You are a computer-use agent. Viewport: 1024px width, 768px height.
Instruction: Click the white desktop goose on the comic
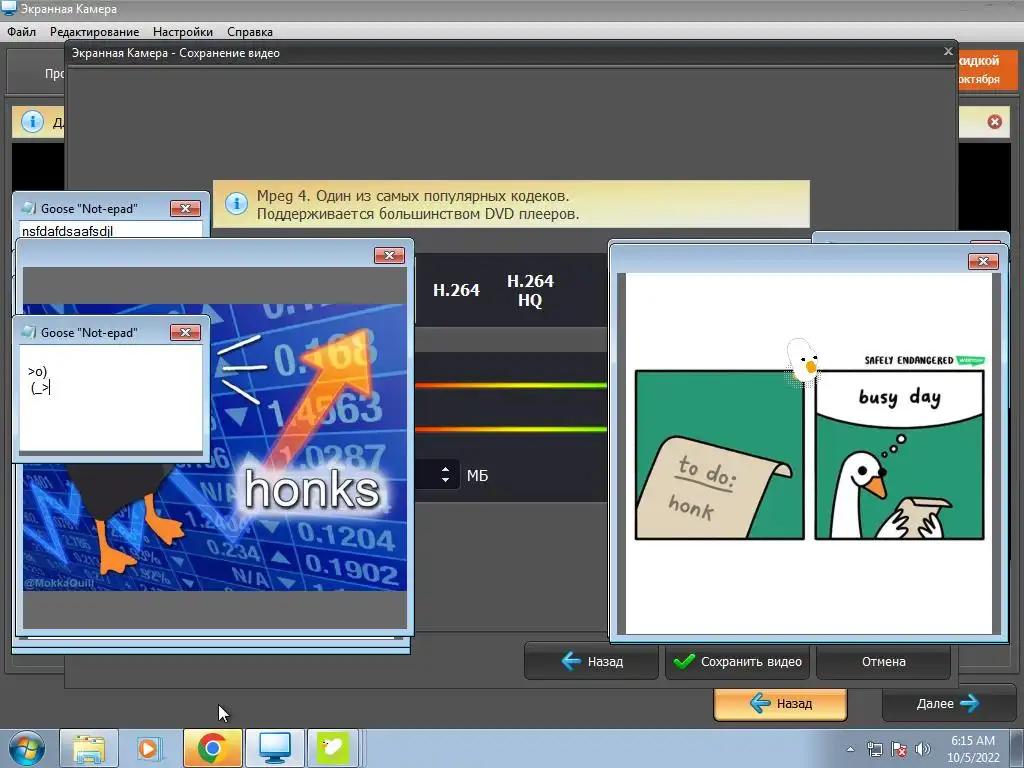point(803,361)
